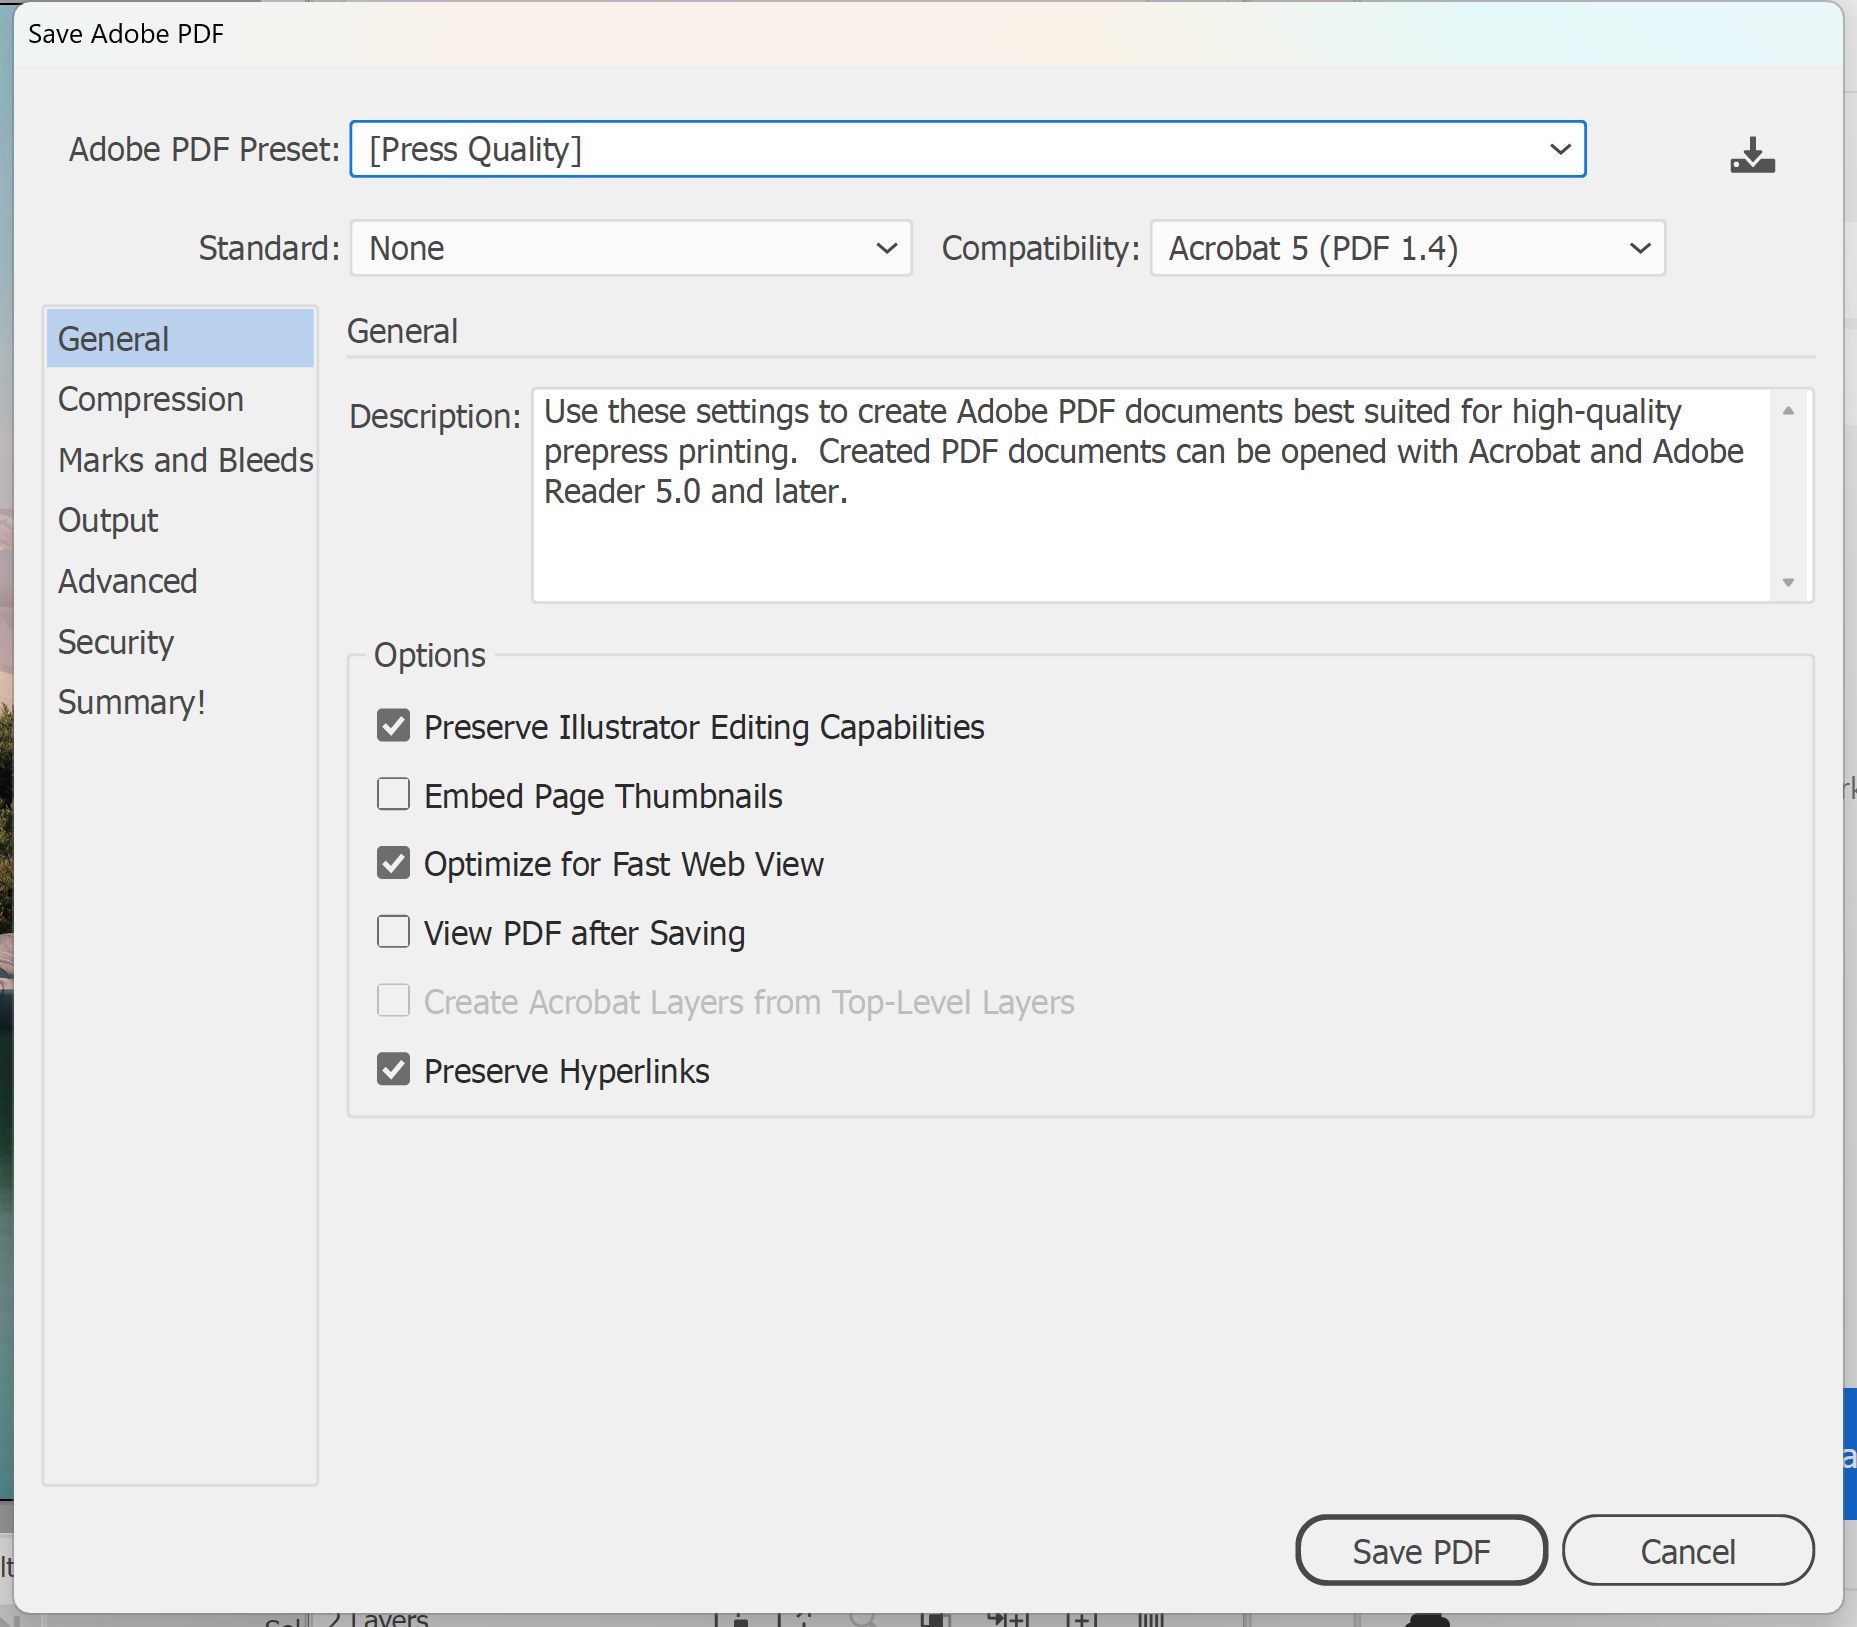
Task: Uncheck Preserve Hyperlinks option
Action: [x=393, y=1069]
